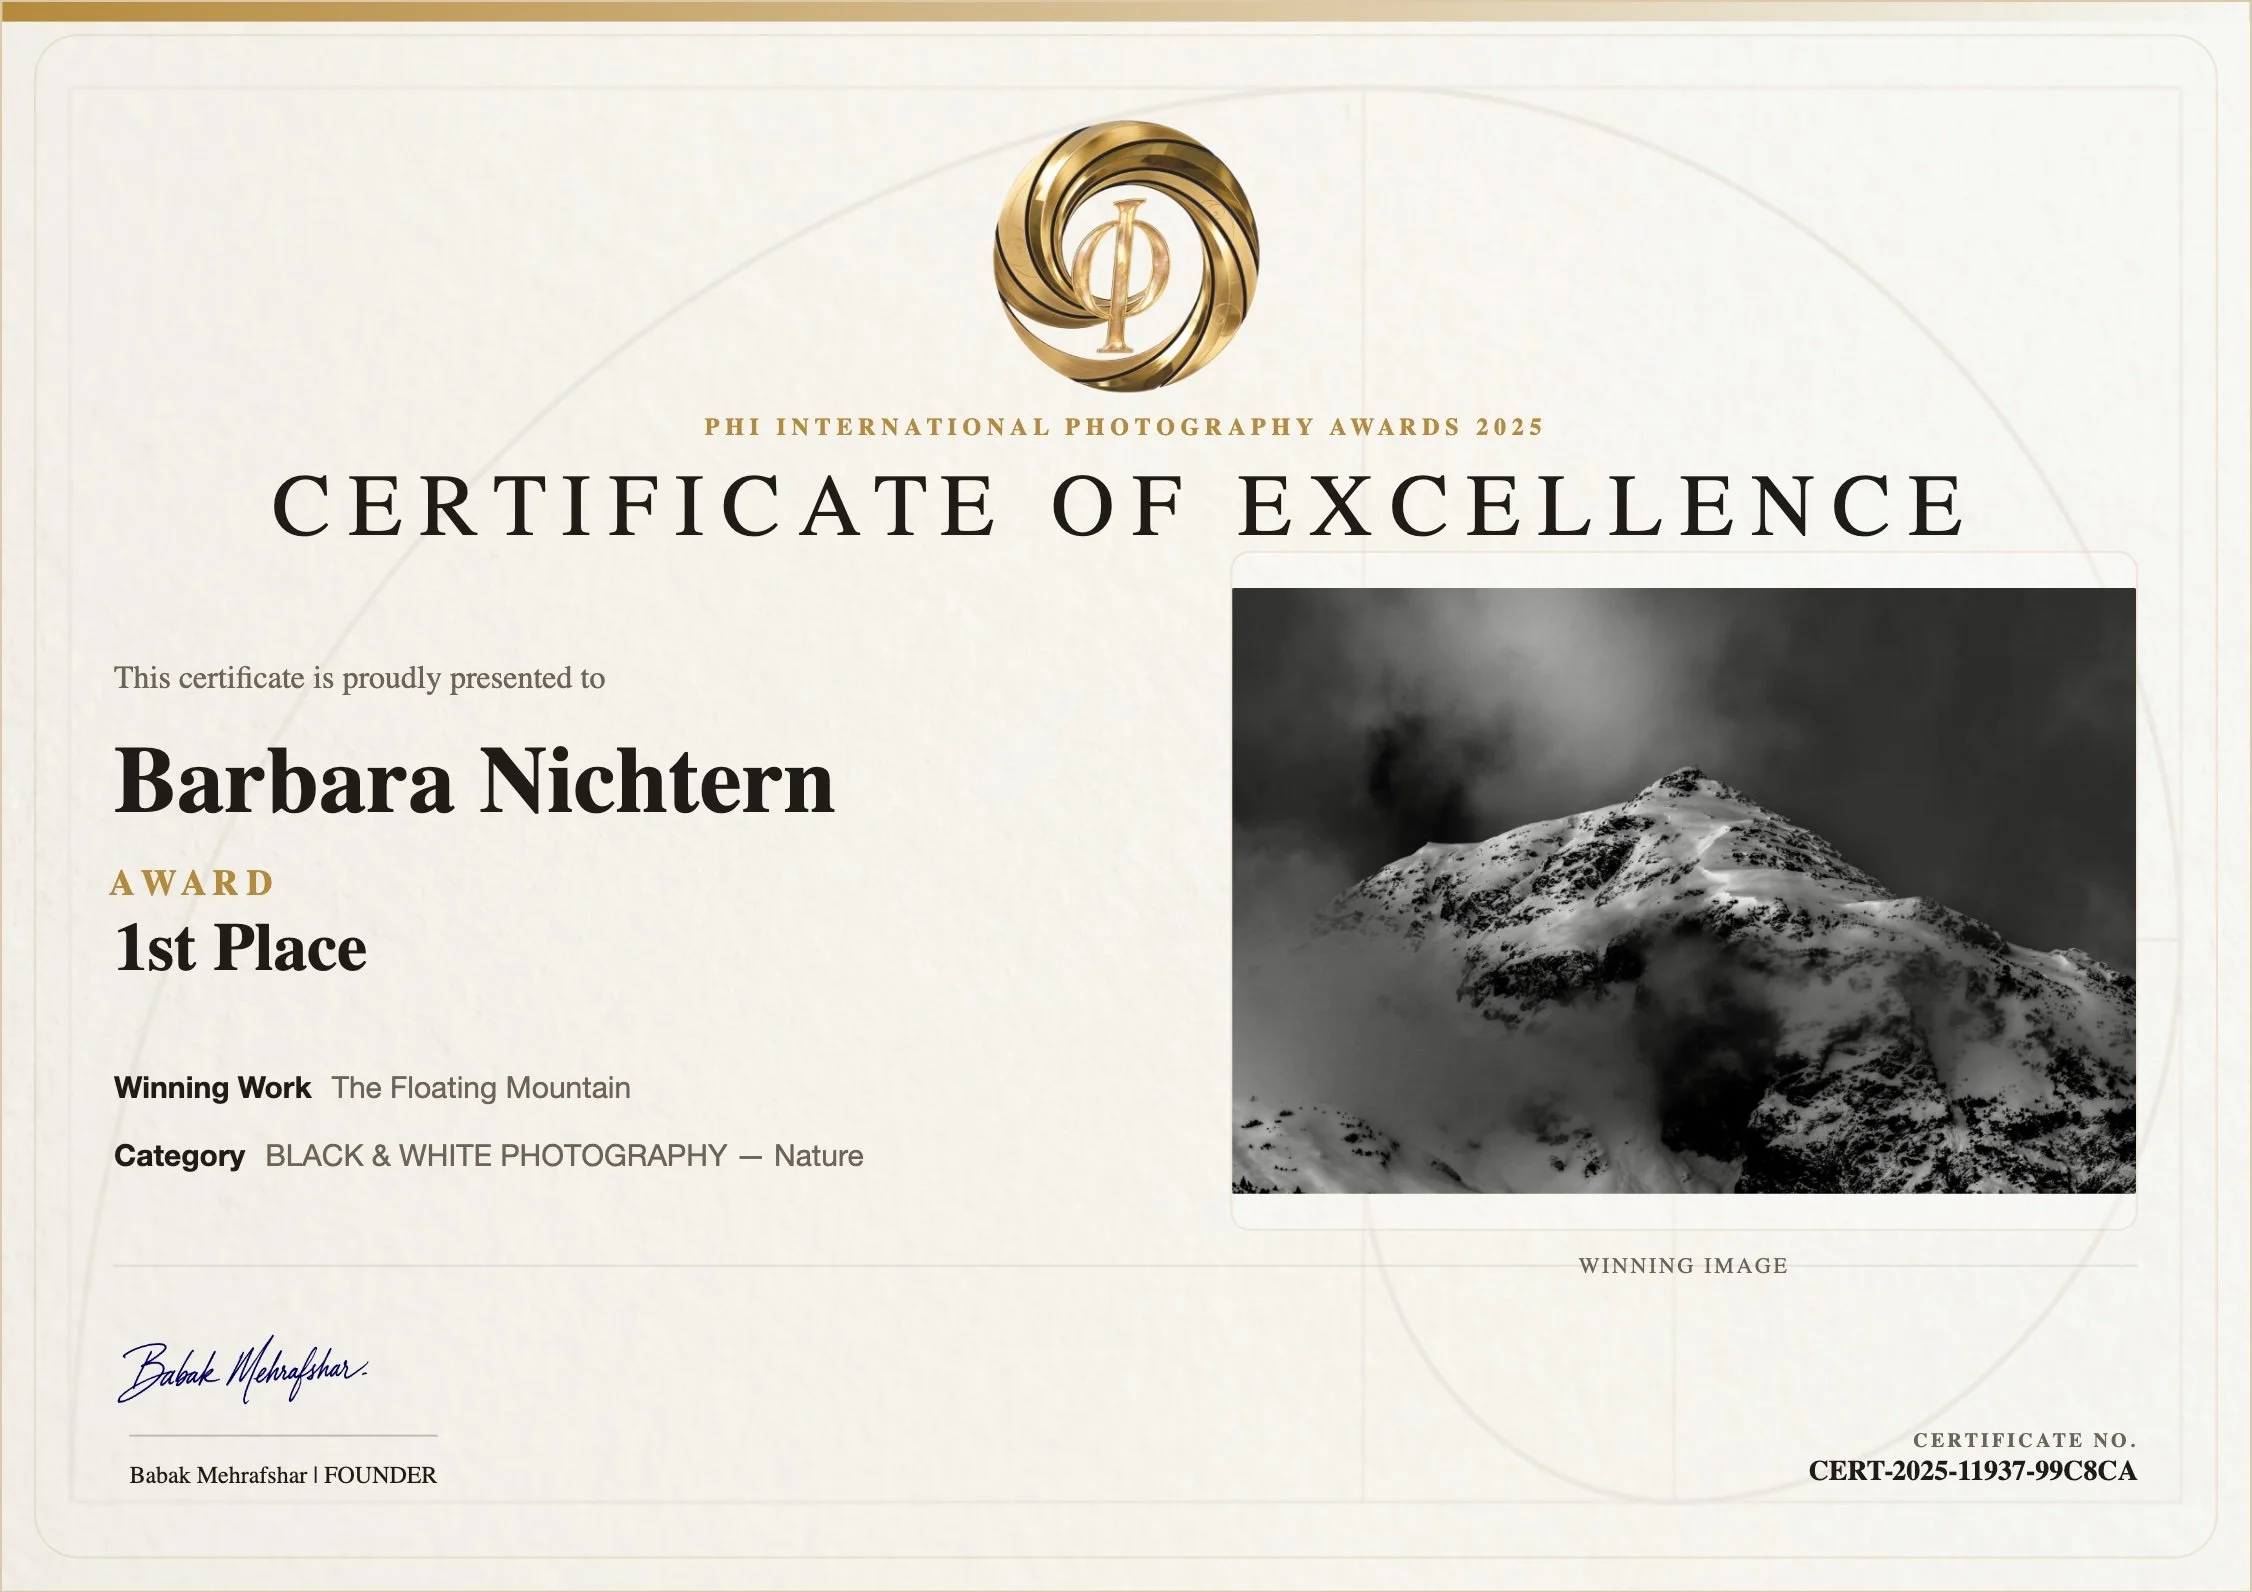
Task: Click the mountain winning image
Action: (1684, 890)
